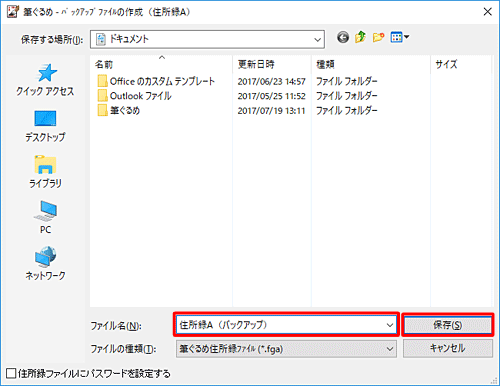Select the Desktop location icon

[x=45, y=118]
